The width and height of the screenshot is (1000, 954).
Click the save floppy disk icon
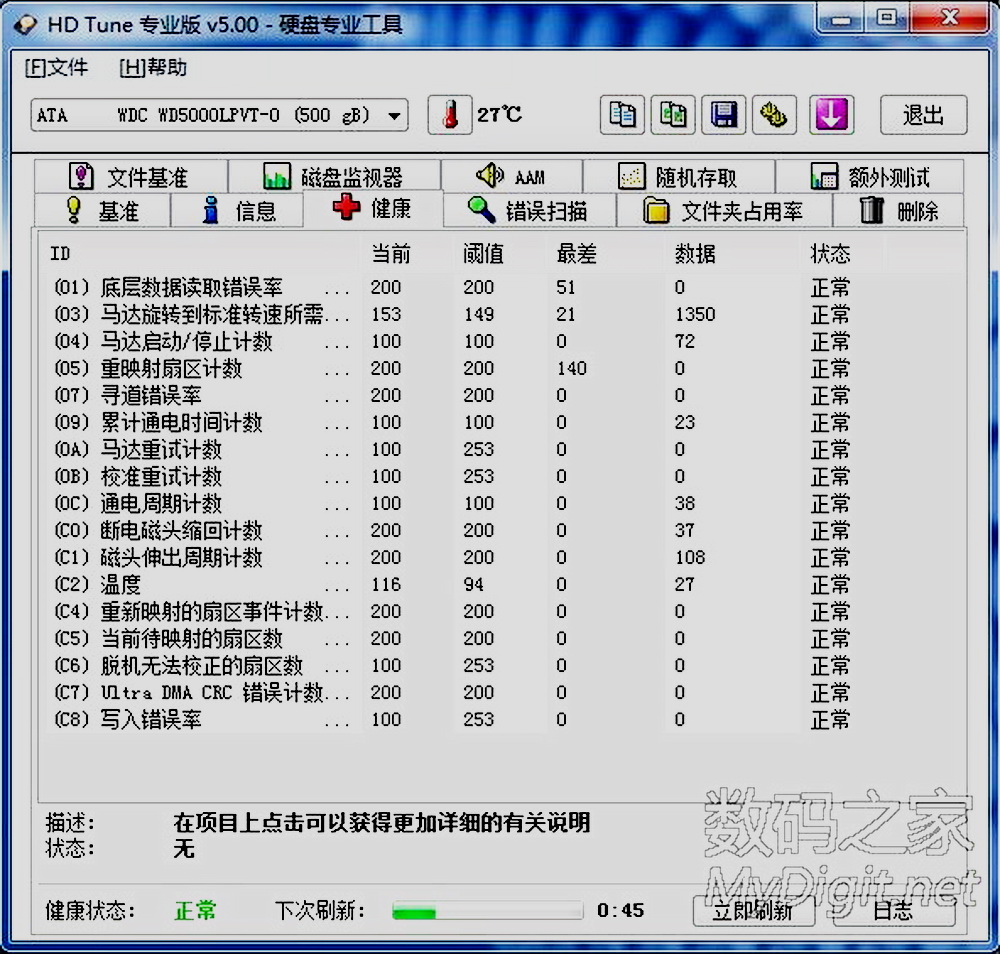pyautogui.click(x=724, y=115)
